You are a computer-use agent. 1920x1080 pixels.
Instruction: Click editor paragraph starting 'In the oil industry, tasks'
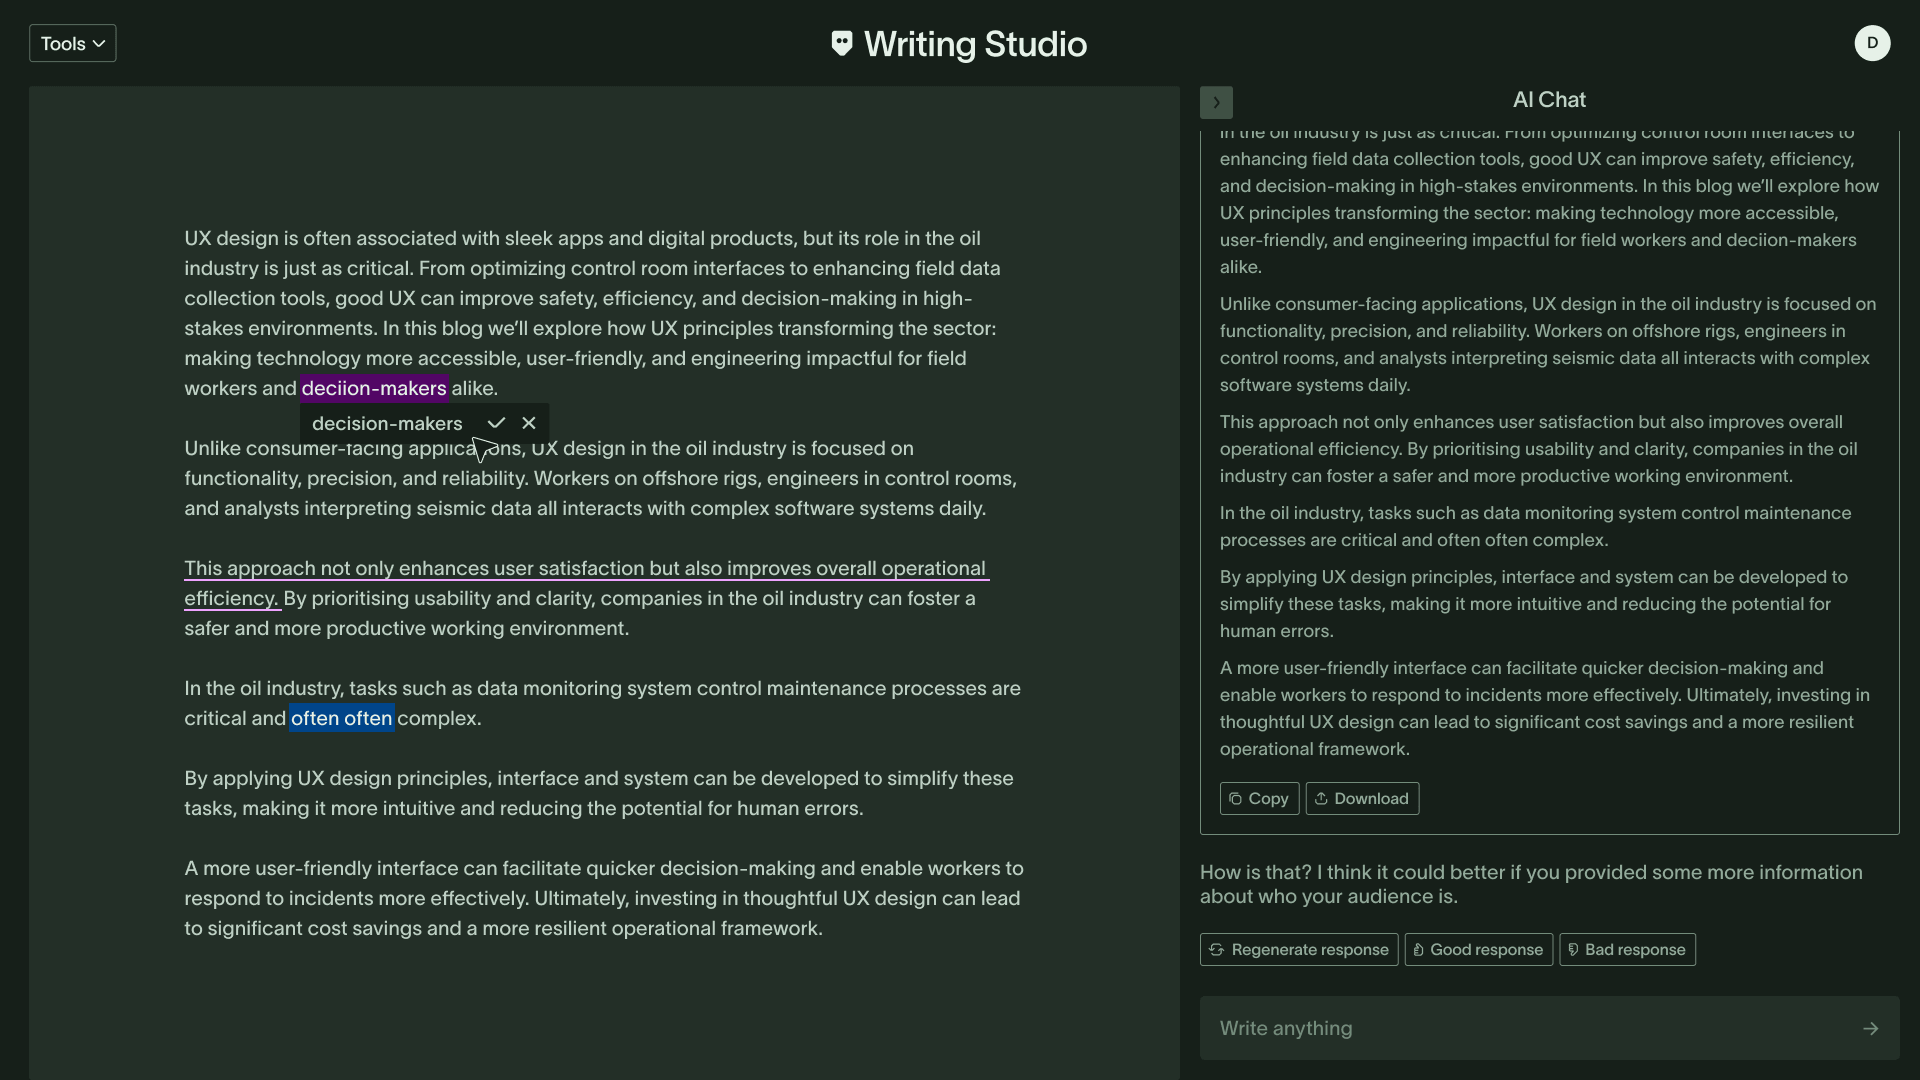coord(602,703)
